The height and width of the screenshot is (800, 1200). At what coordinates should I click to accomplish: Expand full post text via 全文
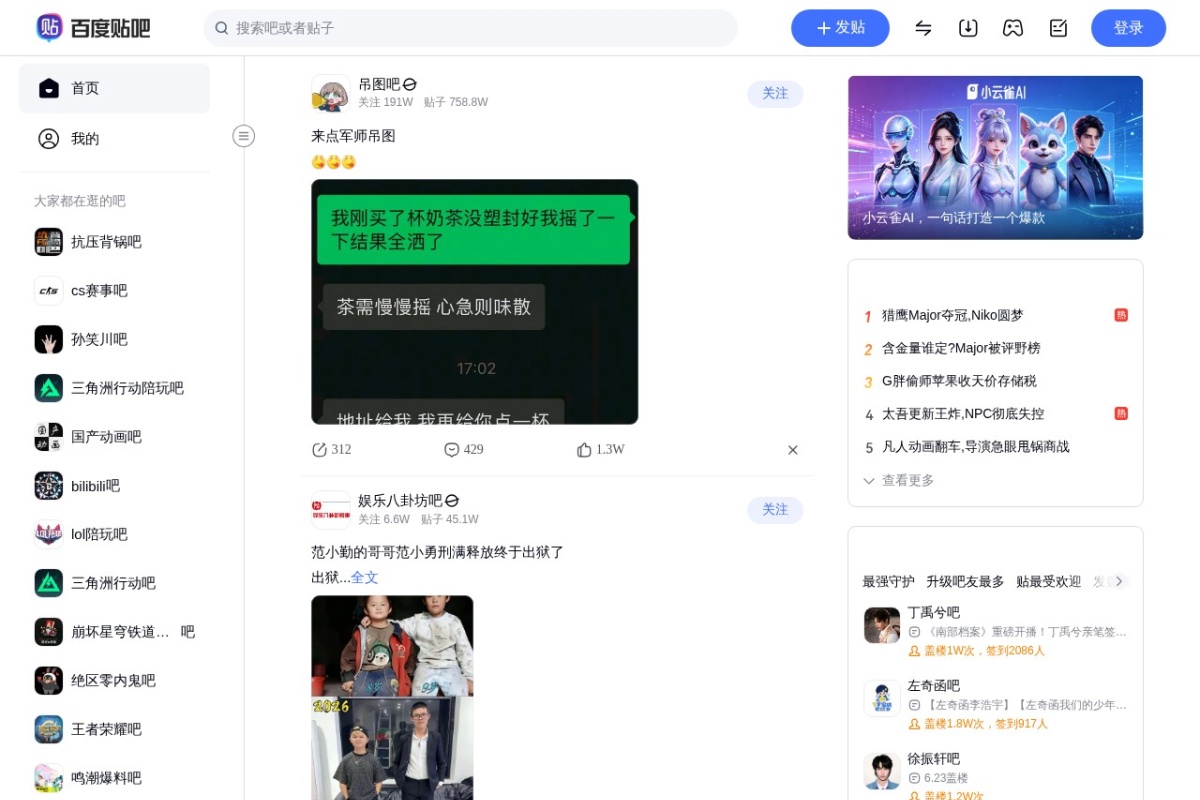(x=365, y=578)
